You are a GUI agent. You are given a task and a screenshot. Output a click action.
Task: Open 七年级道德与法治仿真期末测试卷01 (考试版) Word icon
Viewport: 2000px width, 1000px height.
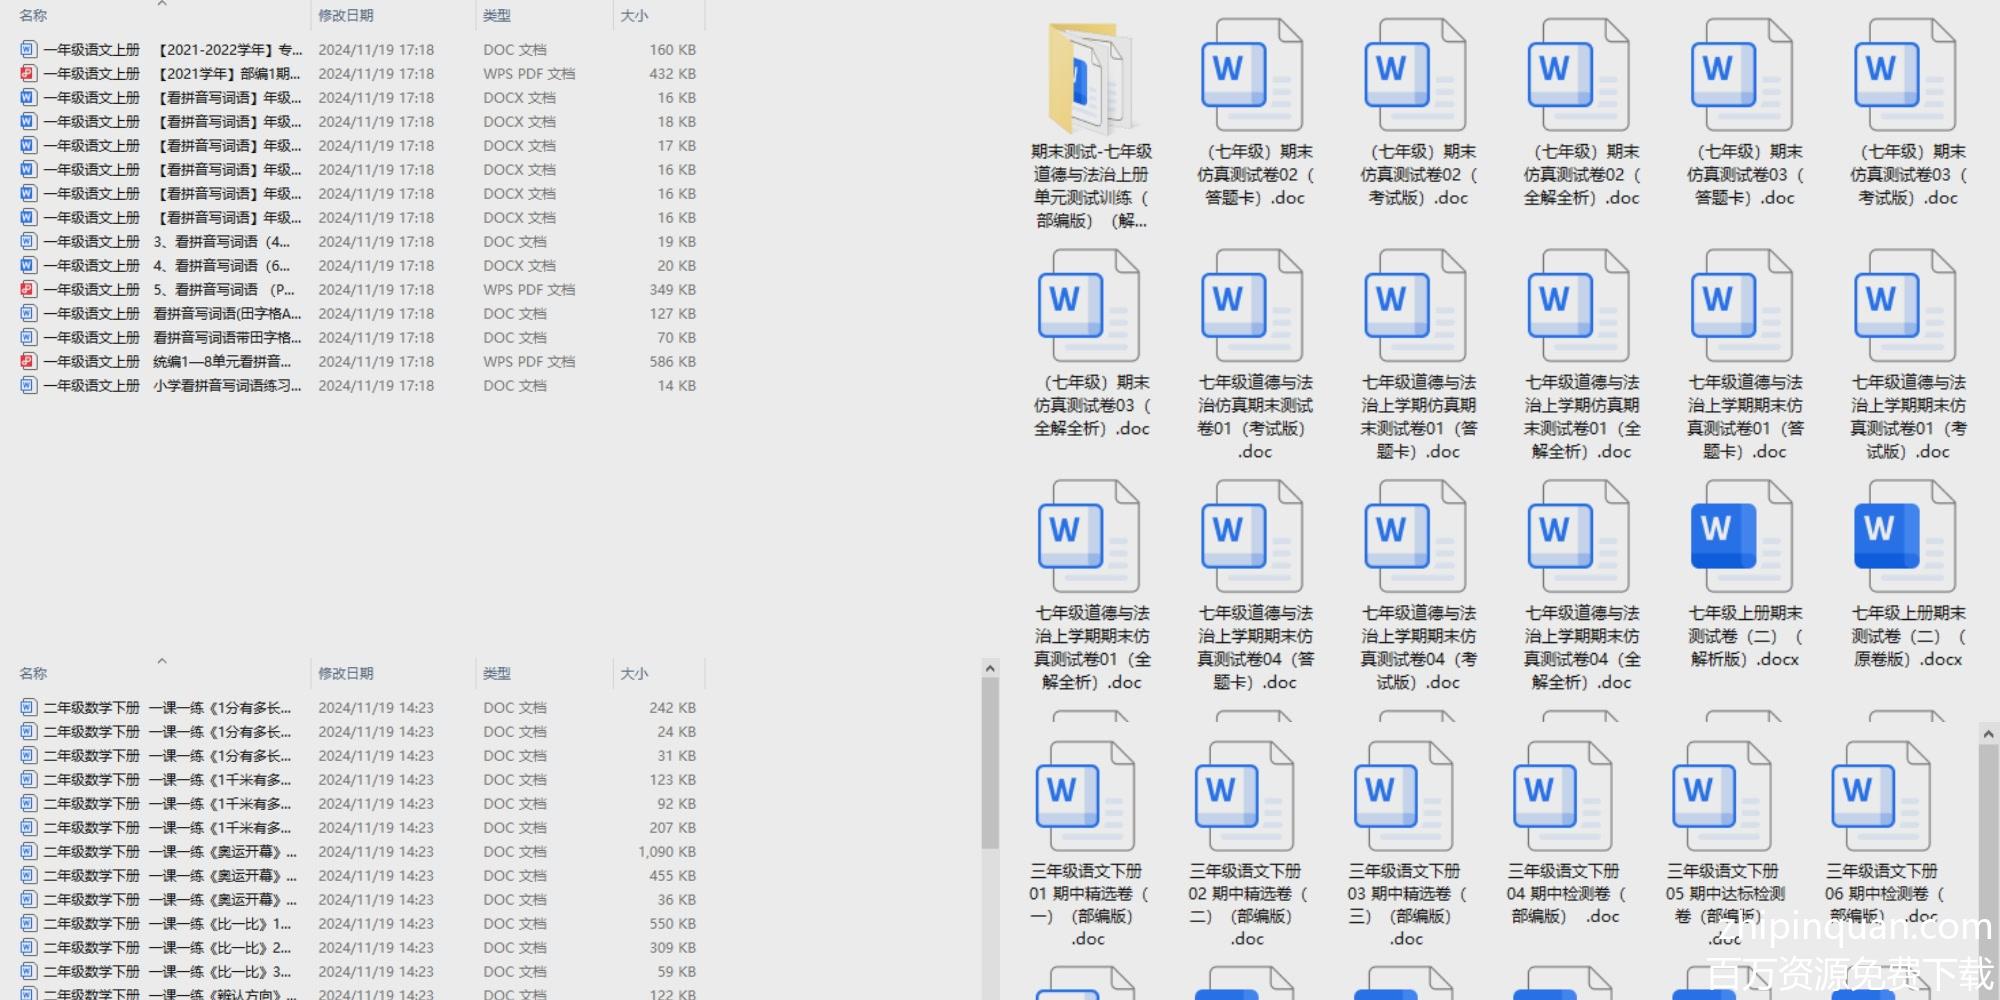point(1253,305)
